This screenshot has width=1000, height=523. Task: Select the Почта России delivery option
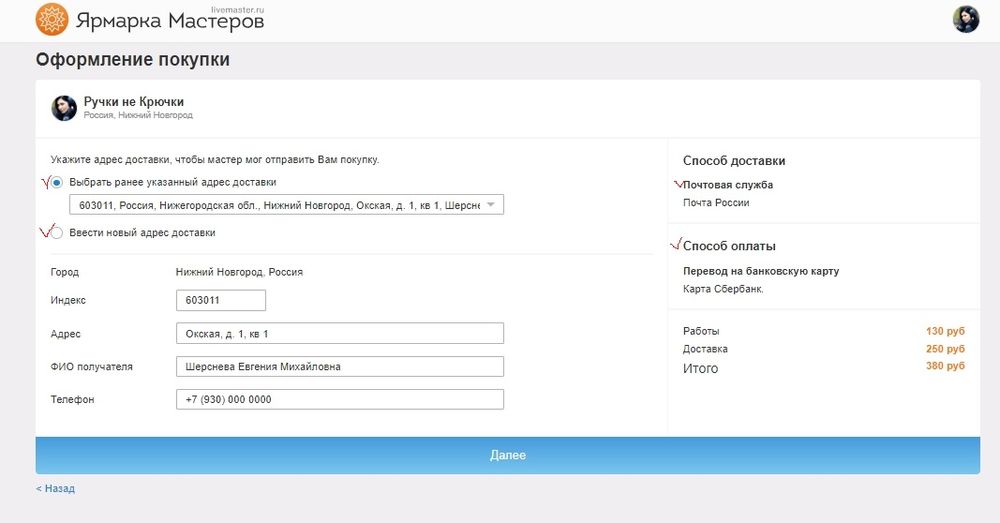coord(716,203)
